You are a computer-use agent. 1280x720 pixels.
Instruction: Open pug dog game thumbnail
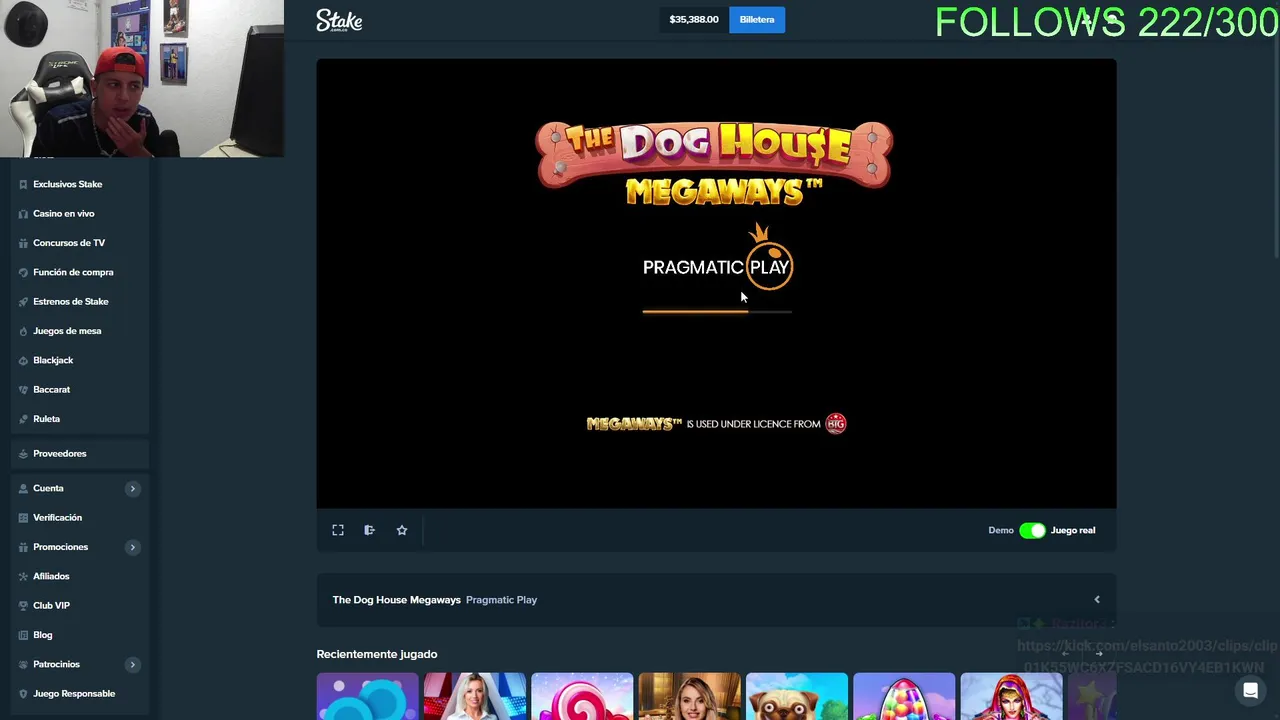(797, 697)
